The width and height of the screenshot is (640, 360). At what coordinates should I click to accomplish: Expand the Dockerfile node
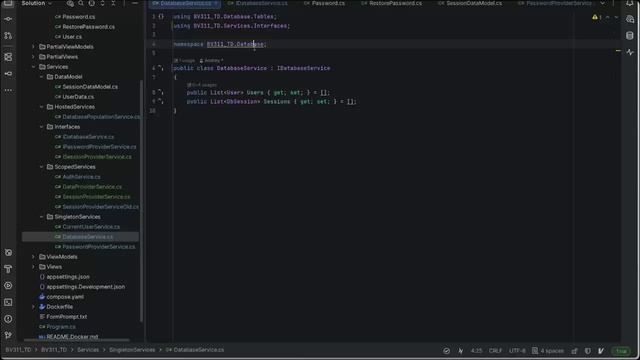(33, 307)
